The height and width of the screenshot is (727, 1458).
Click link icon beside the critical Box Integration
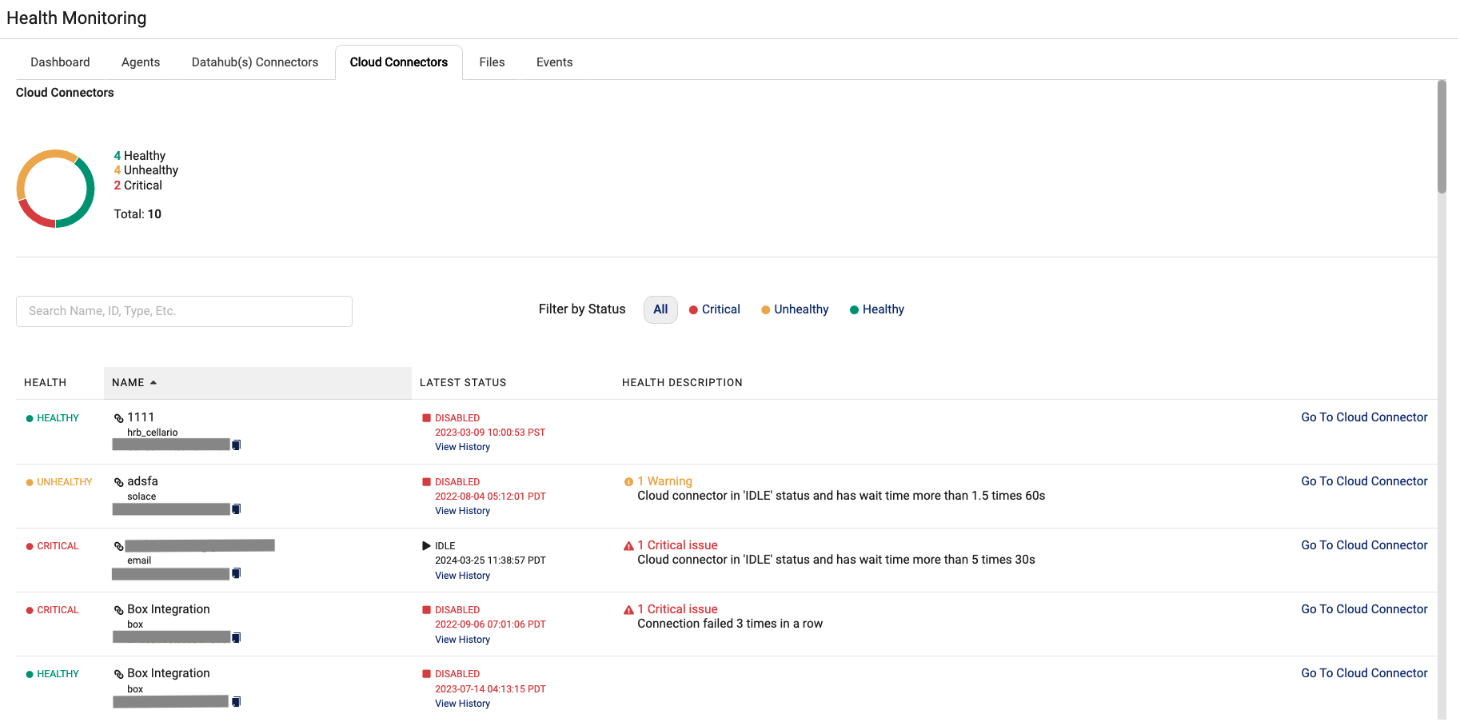click(119, 610)
